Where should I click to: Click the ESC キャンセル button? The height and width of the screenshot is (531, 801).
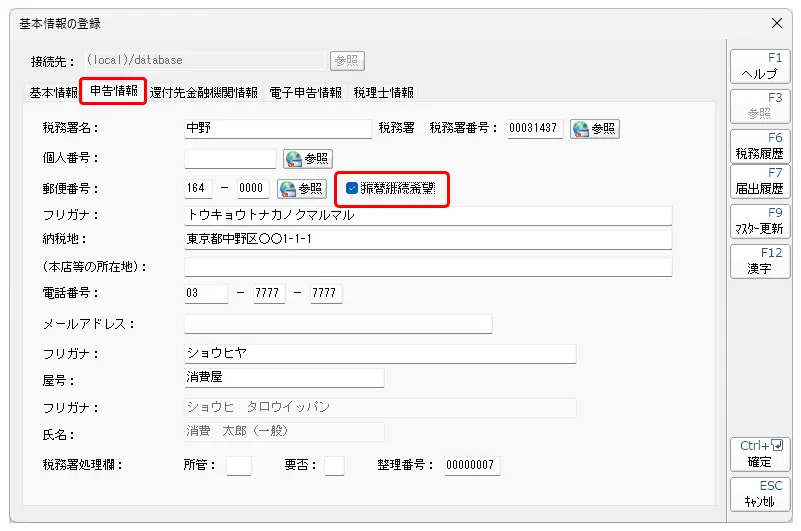[760, 494]
